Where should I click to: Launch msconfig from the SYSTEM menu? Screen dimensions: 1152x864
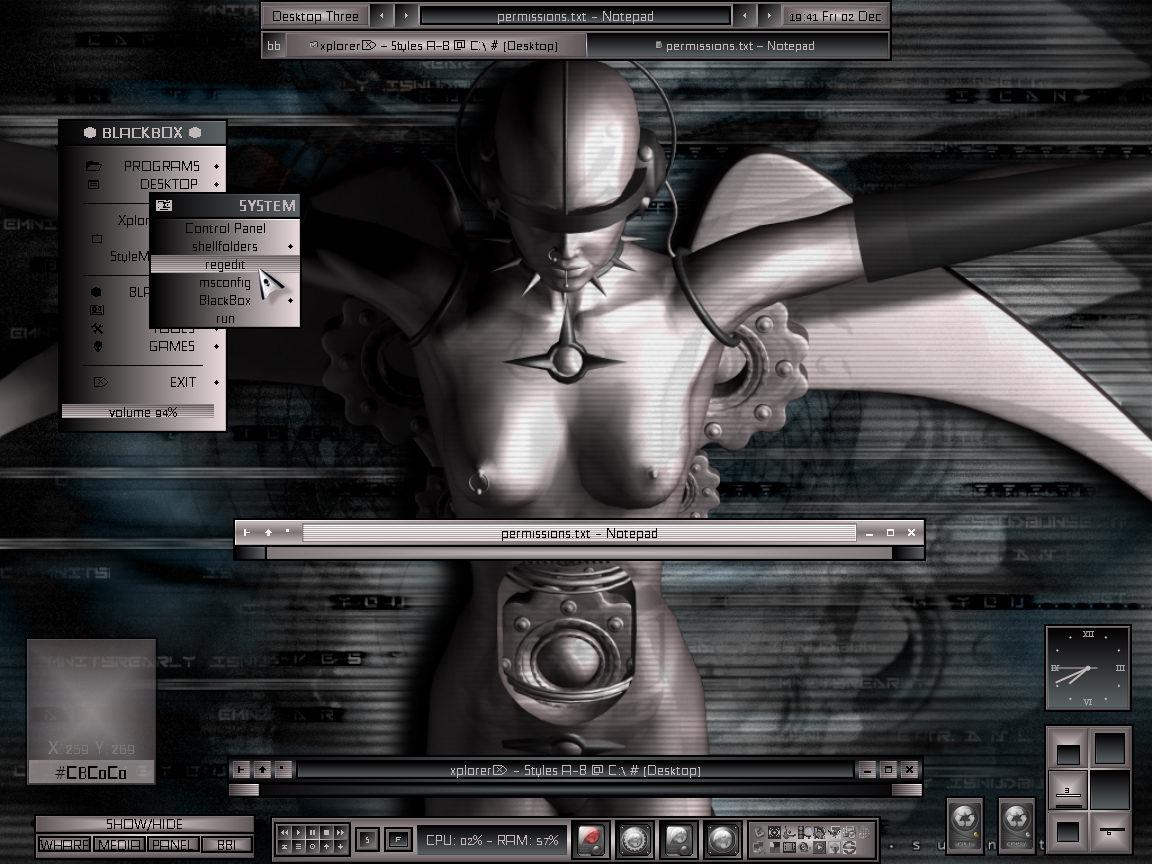coord(225,282)
